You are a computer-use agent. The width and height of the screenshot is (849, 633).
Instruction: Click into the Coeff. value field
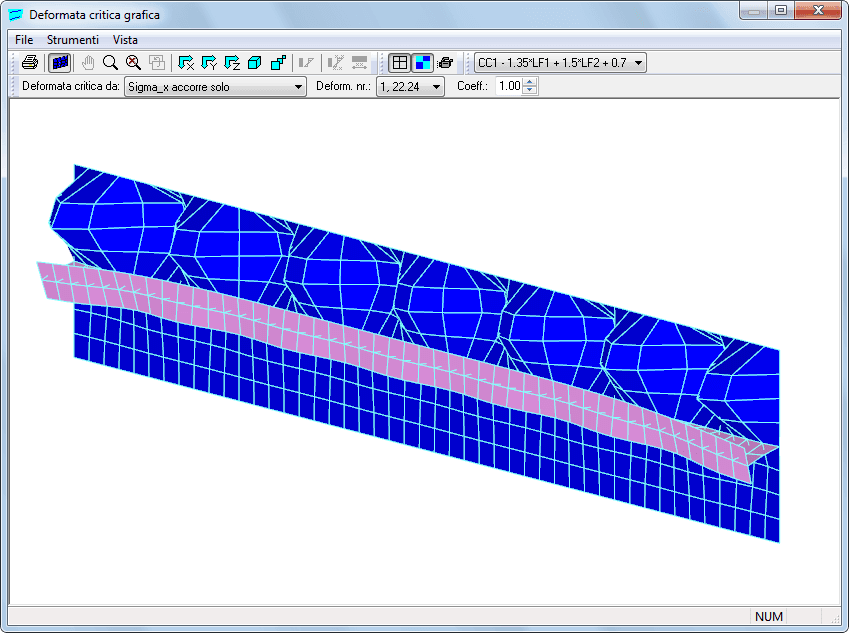509,86
